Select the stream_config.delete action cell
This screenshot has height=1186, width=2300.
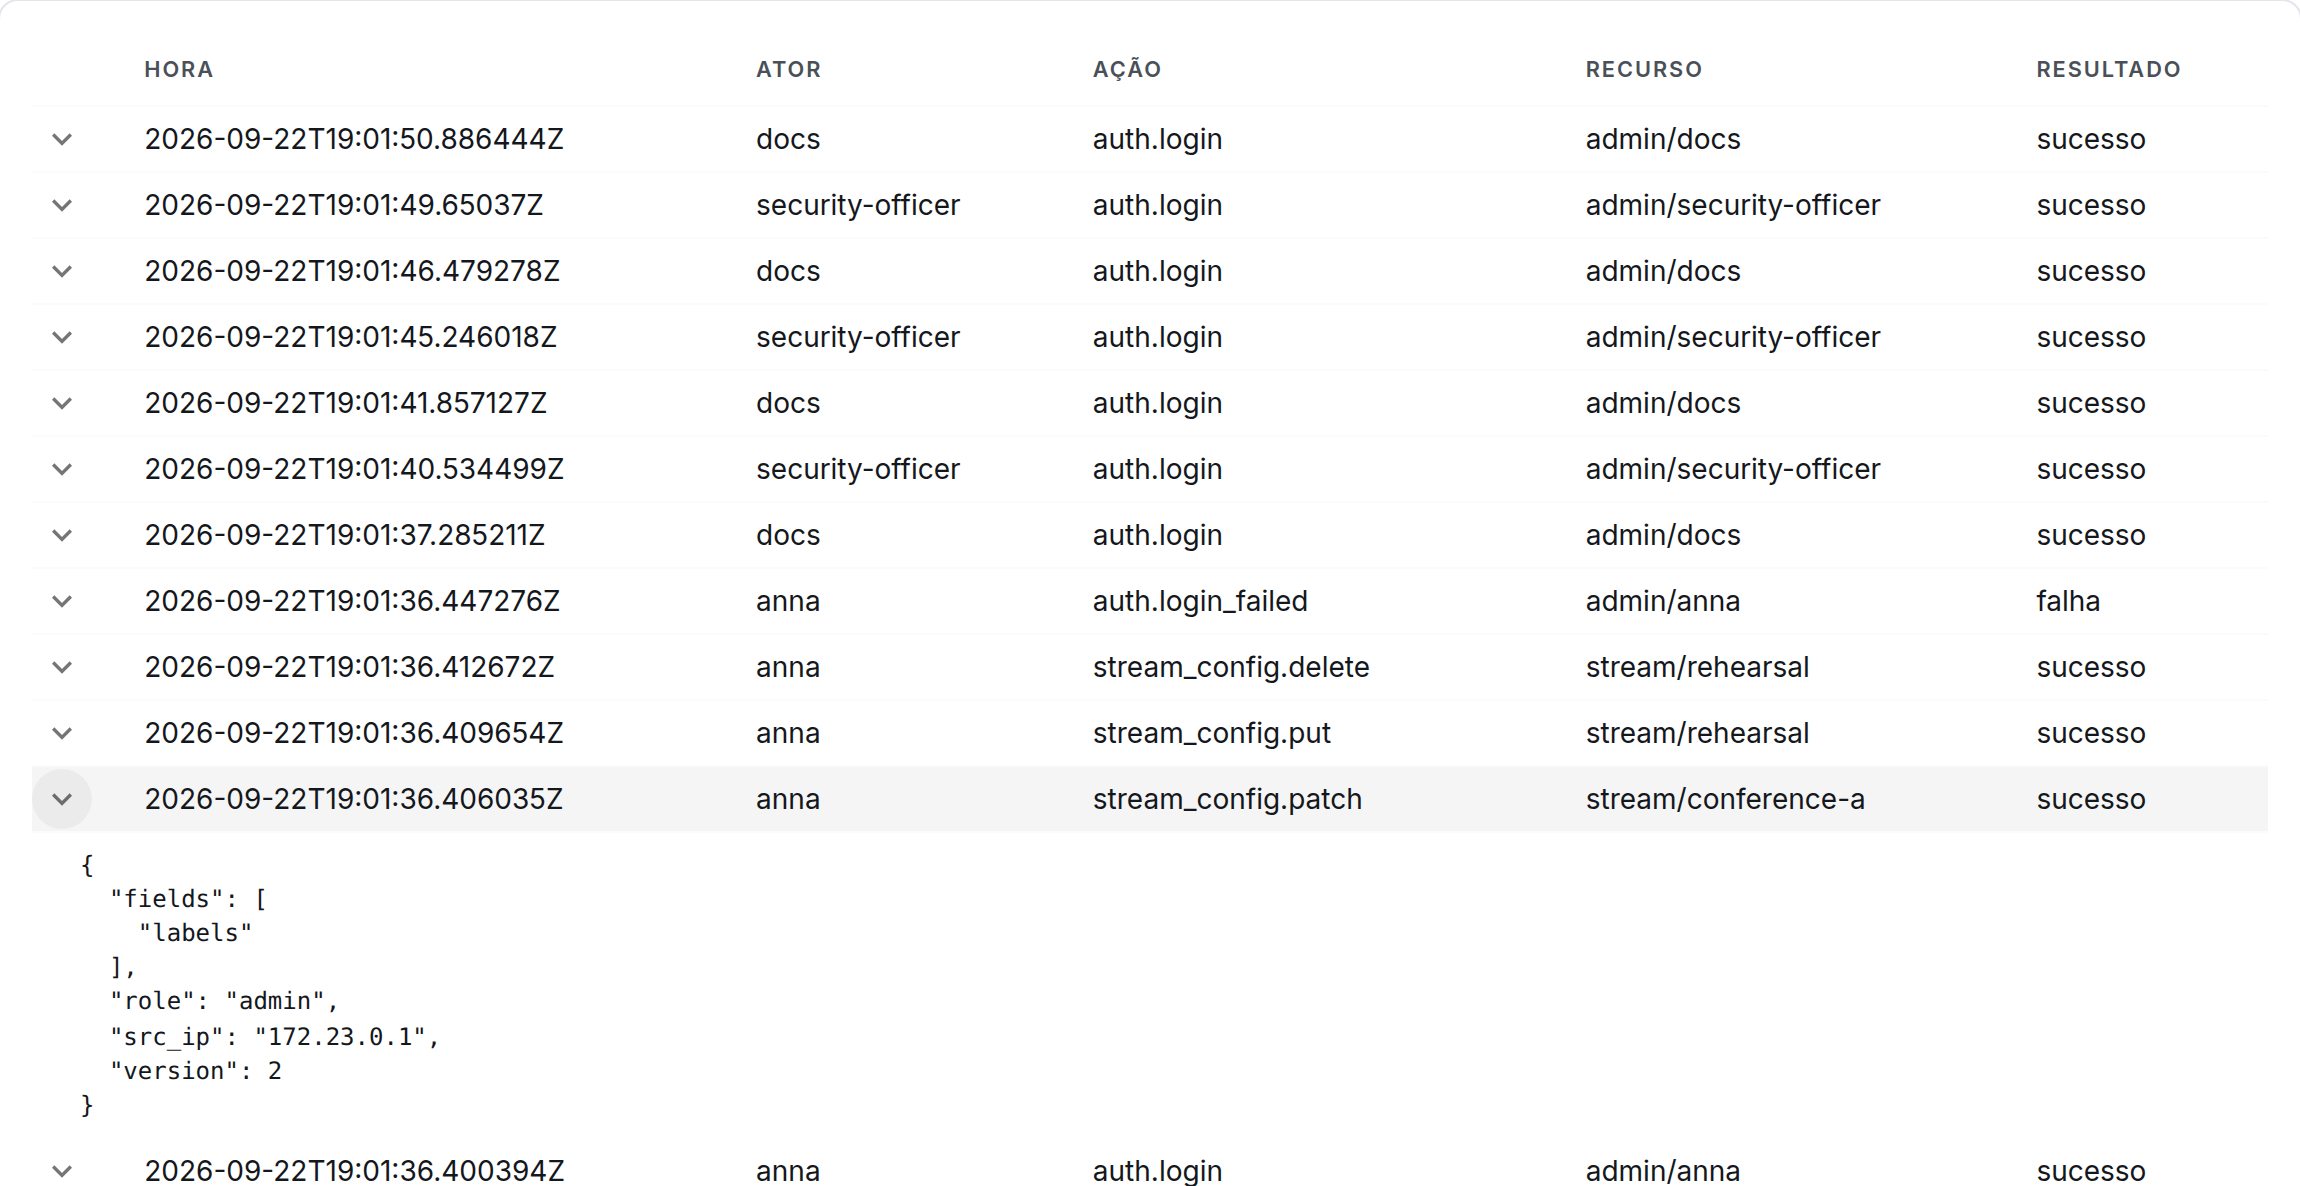[x=1231, y=667]
